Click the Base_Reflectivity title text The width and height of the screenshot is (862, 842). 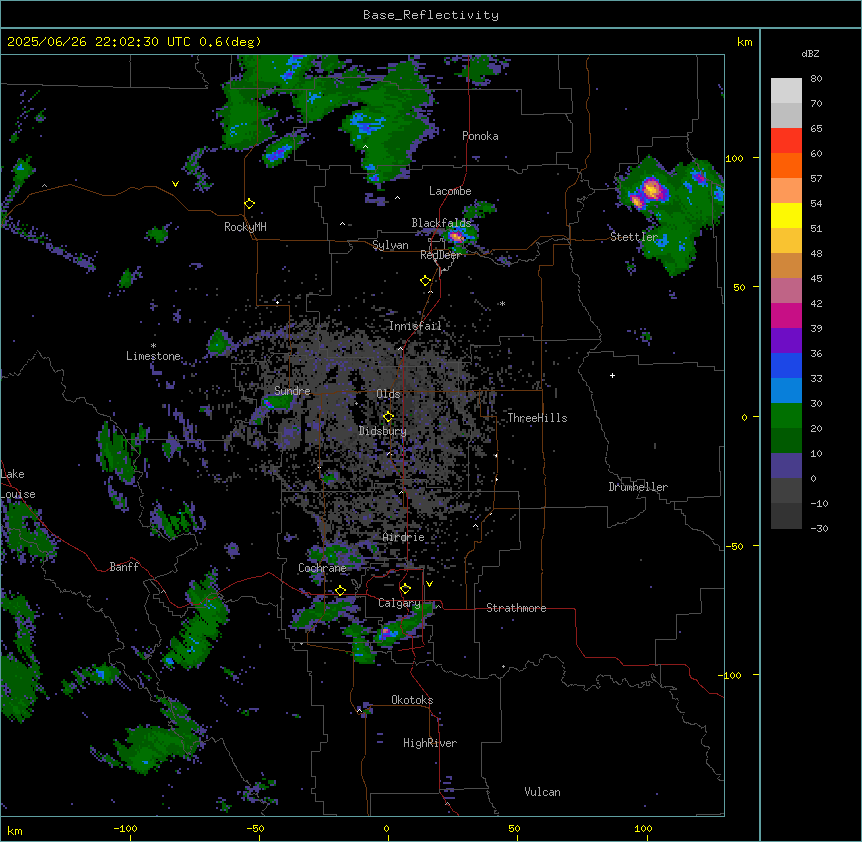431,15
